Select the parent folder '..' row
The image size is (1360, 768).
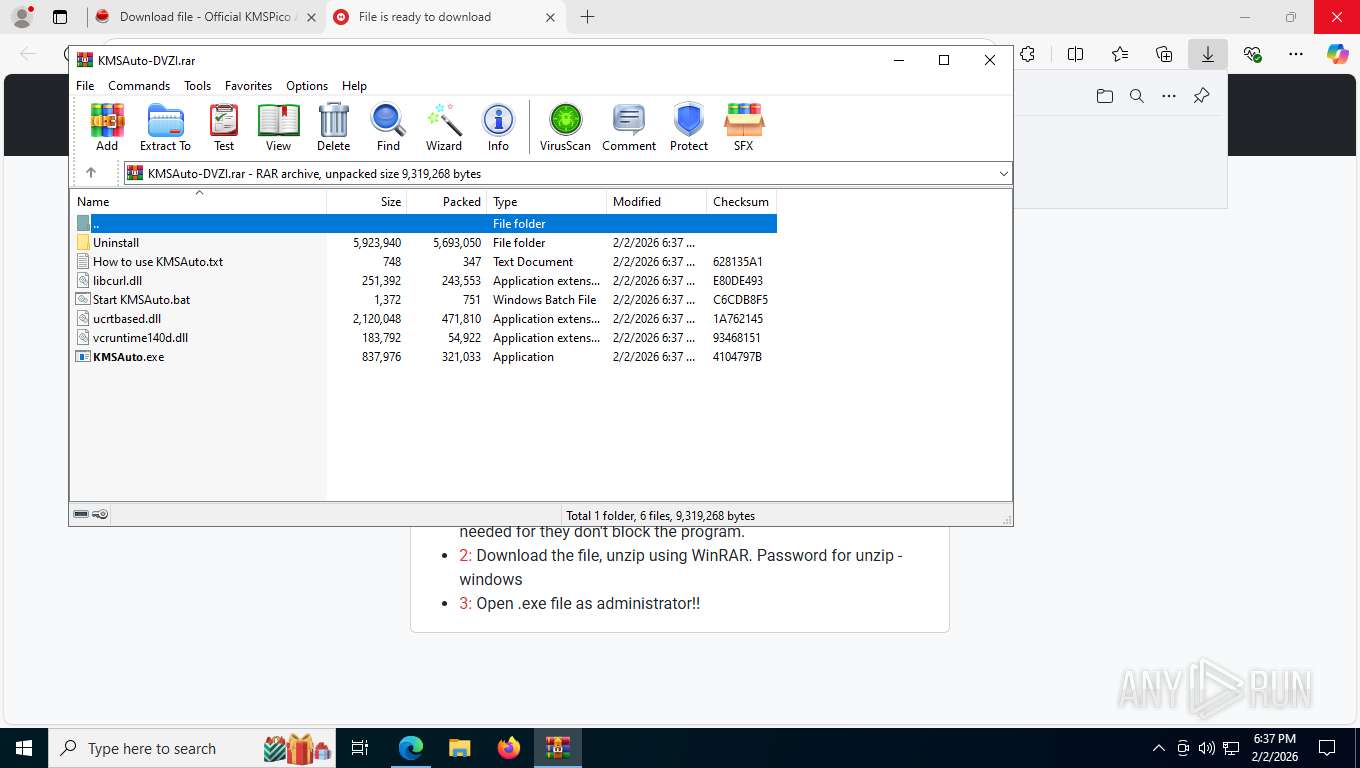click(x=425, y=223)
